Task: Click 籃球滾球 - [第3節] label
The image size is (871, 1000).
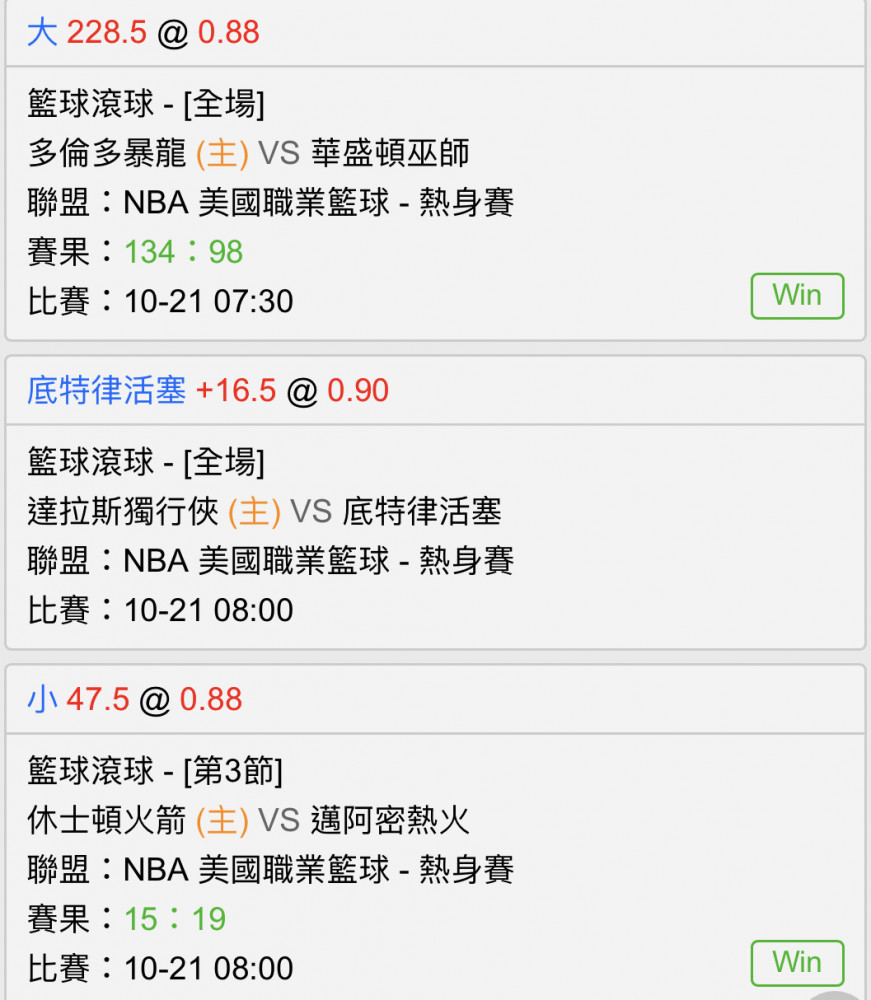Action: pos(155,770)
